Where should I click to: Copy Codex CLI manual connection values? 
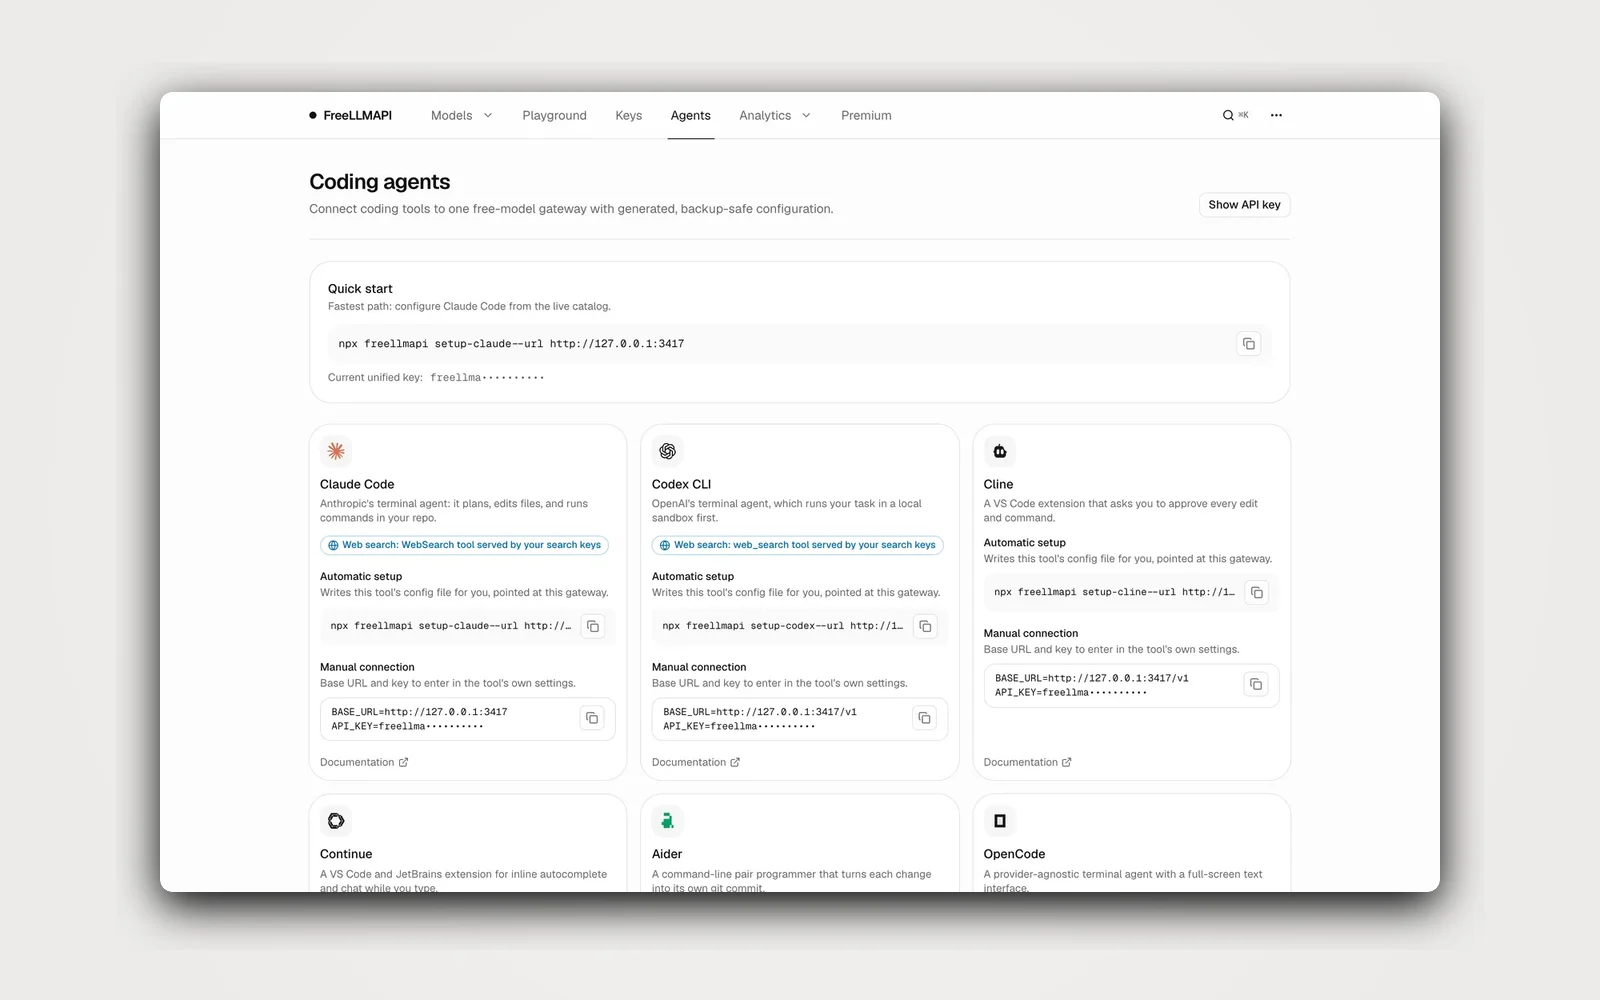pyautogui.click(x=924, y=718)
